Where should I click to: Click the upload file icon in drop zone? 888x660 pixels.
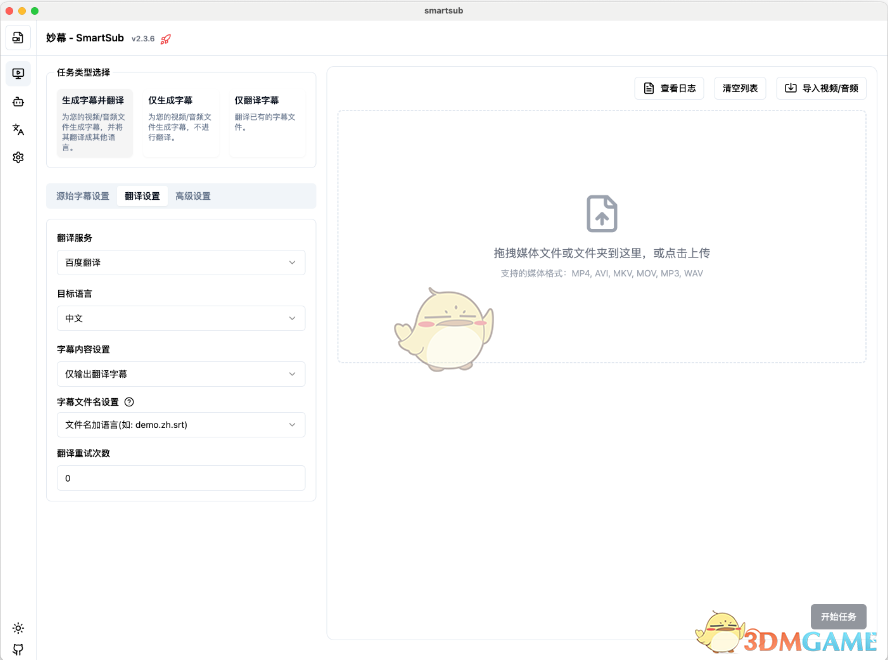coord(601,214)
